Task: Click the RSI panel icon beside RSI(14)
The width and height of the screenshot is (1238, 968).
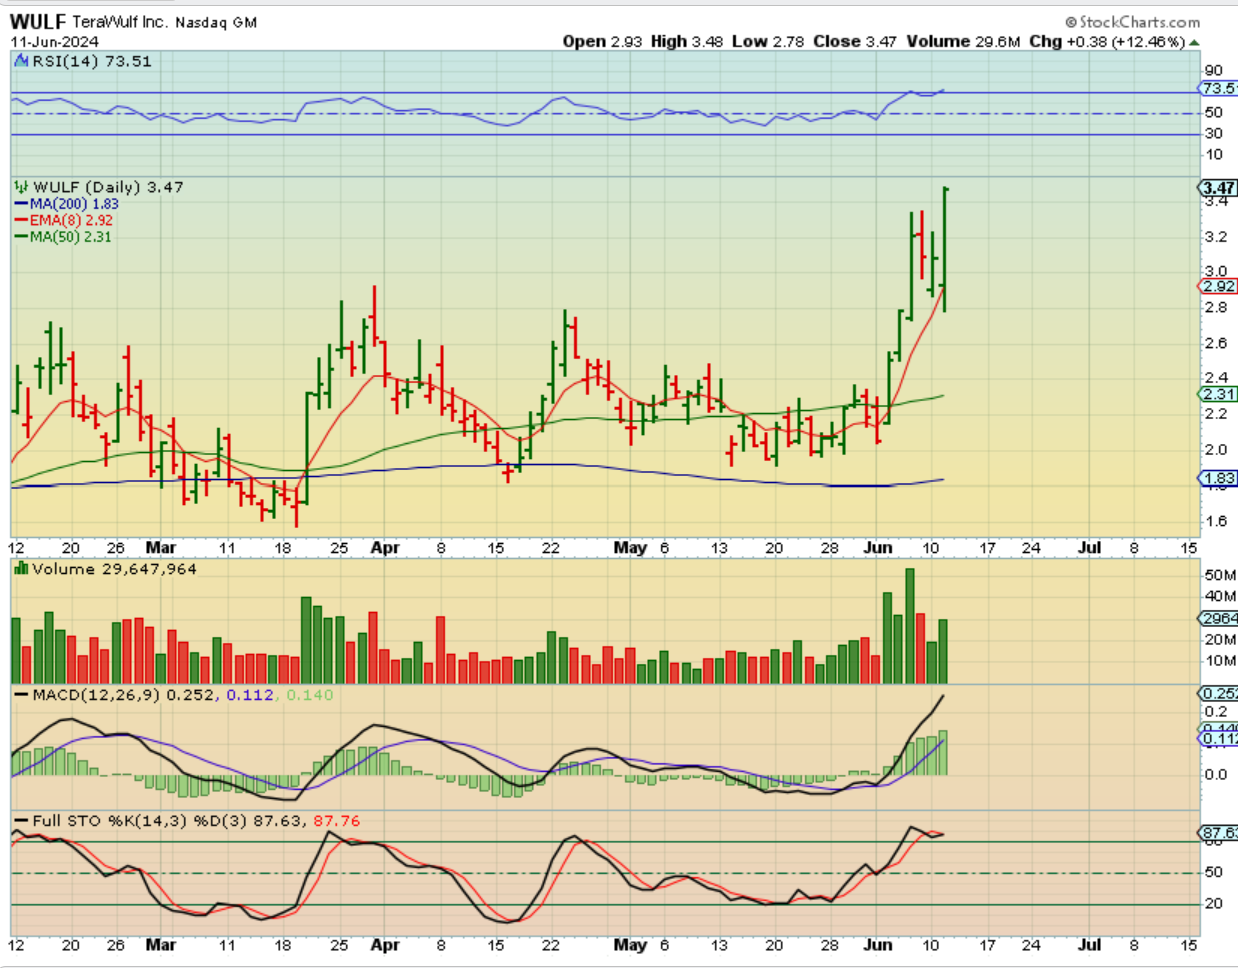Action: [x=21, y=61]
